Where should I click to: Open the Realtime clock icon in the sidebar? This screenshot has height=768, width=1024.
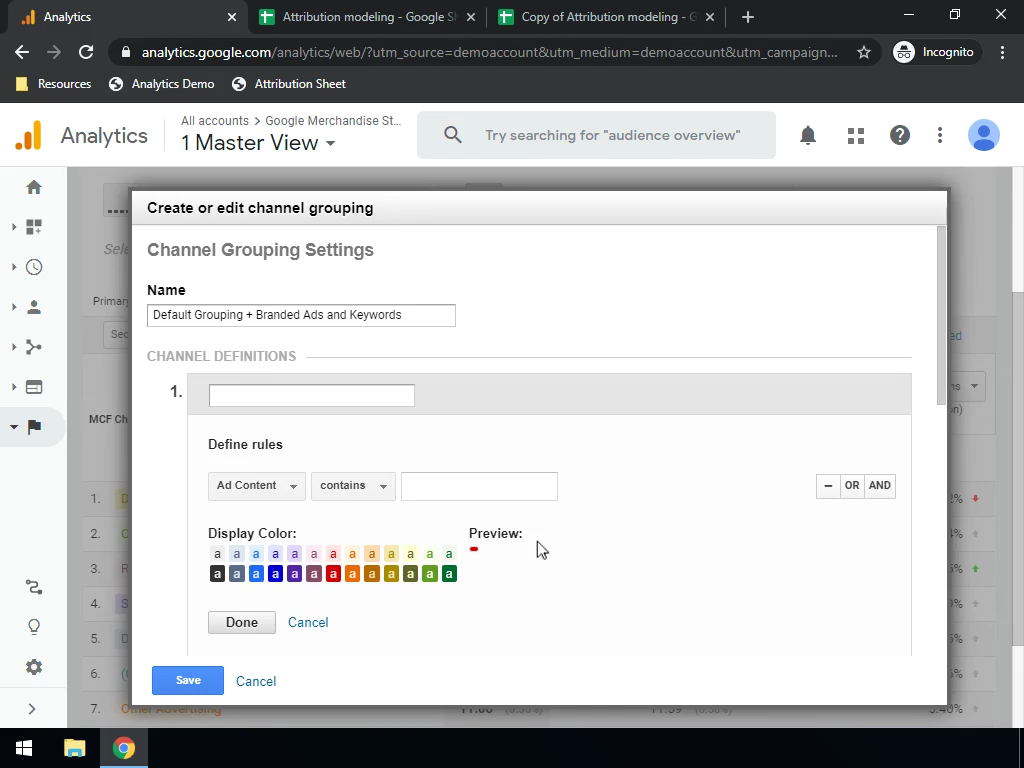click(34, 267)
